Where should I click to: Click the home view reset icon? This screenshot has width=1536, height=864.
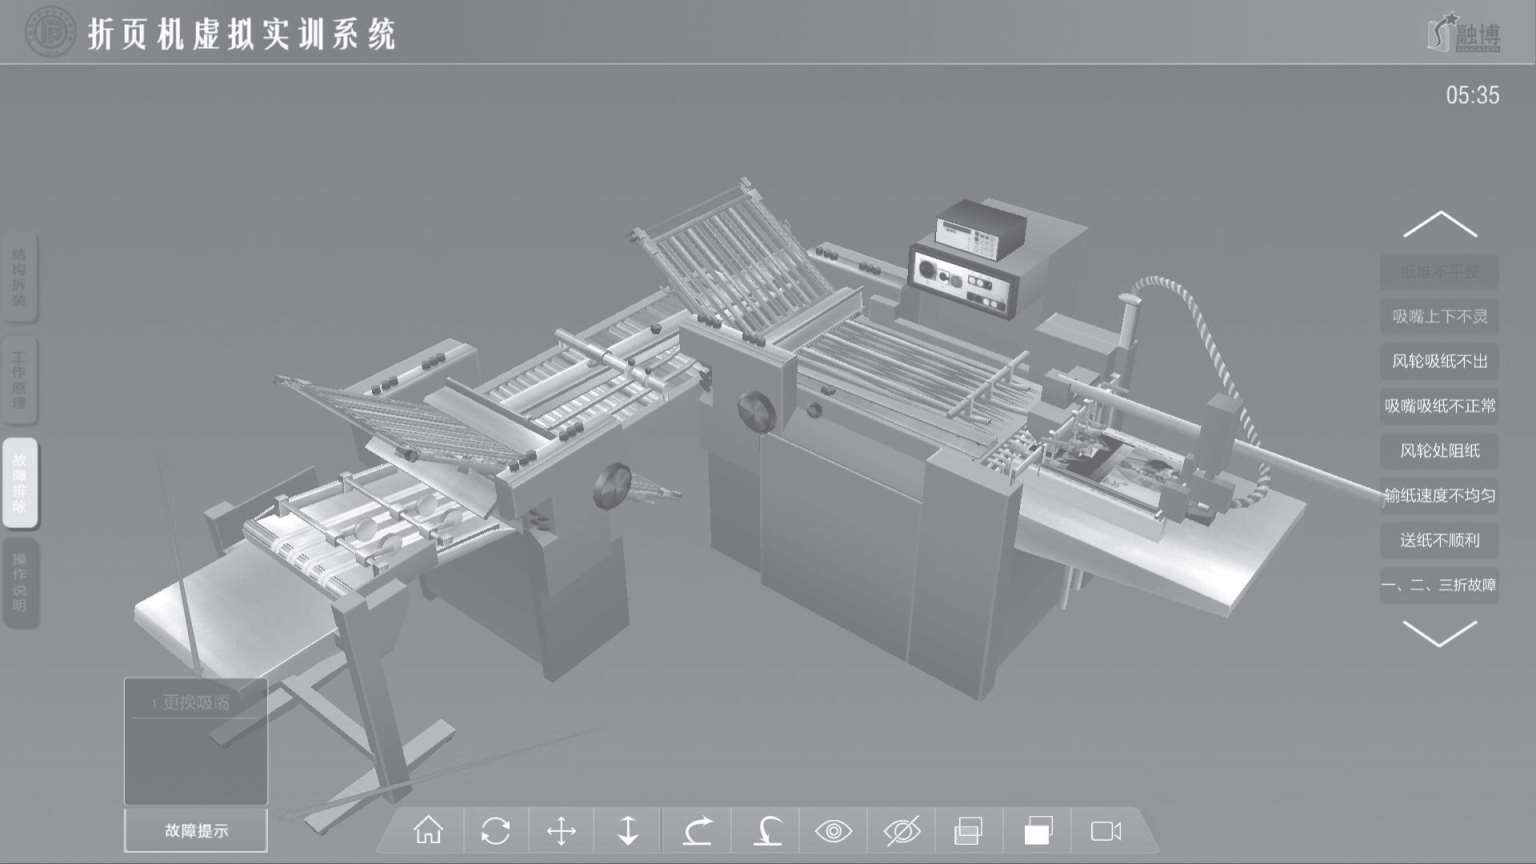(428, 831)
